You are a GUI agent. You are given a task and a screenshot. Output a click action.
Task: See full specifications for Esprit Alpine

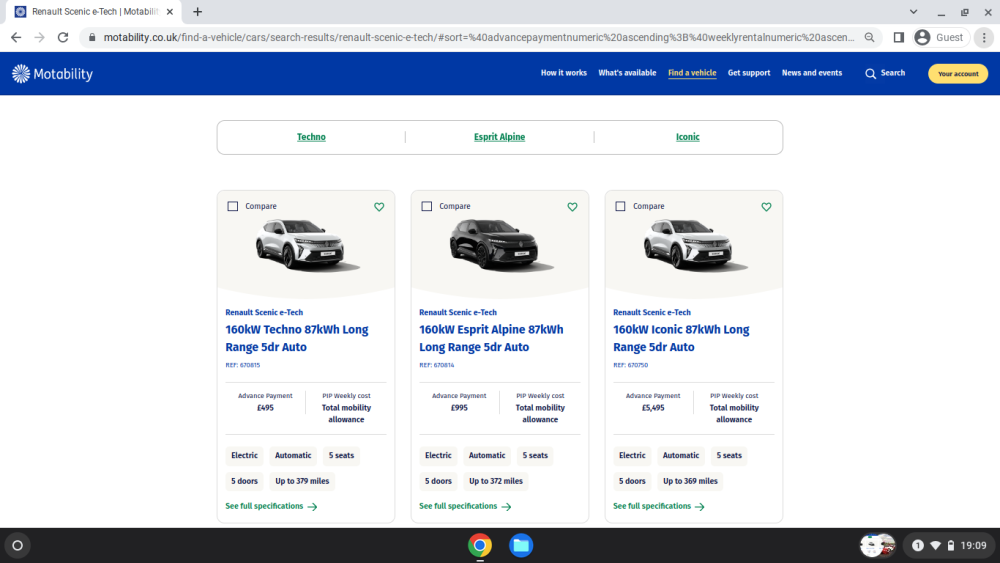[465, 506]
